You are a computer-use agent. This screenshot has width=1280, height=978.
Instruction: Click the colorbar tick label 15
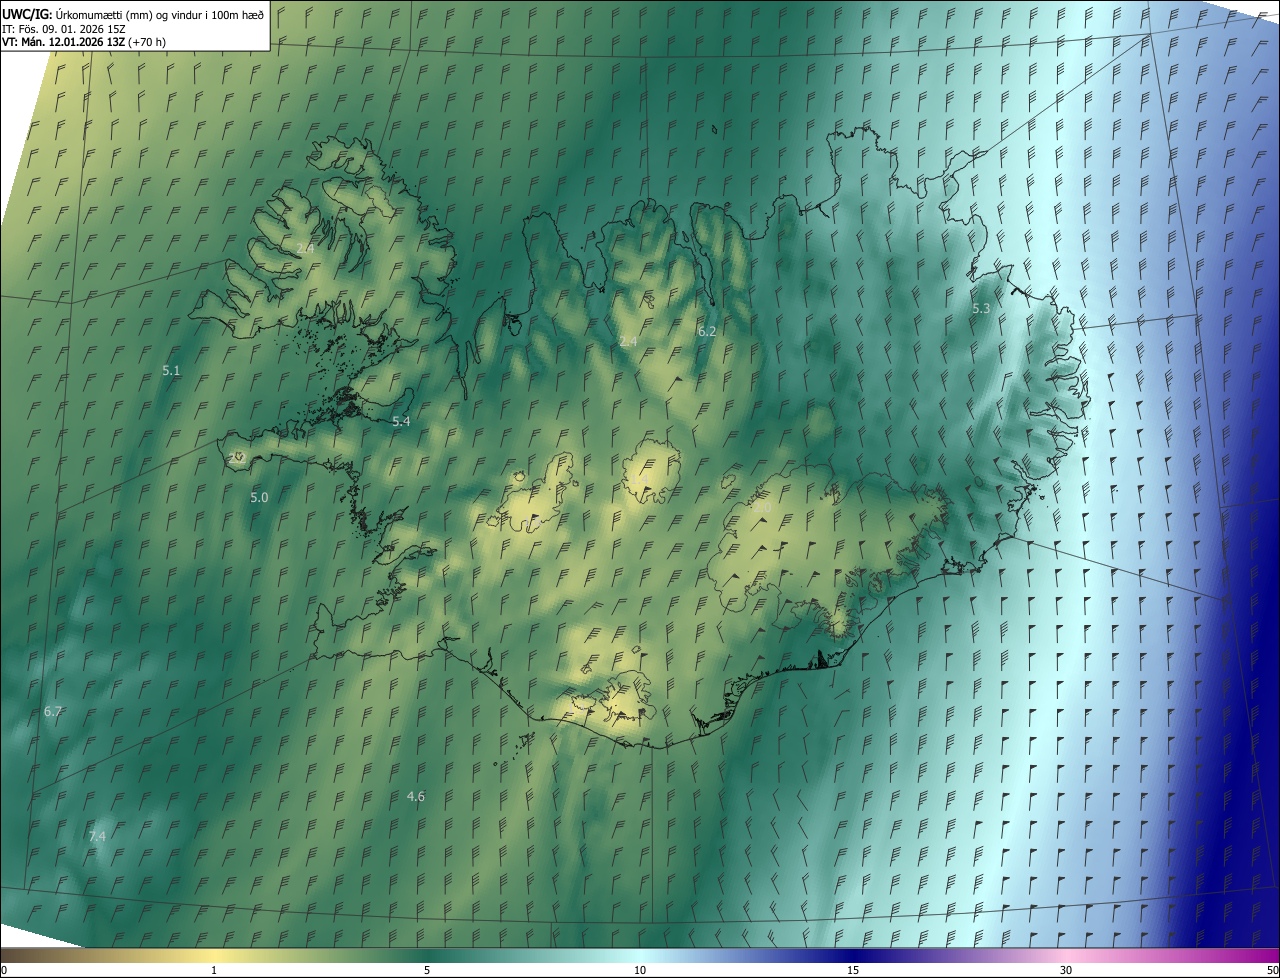853,970
